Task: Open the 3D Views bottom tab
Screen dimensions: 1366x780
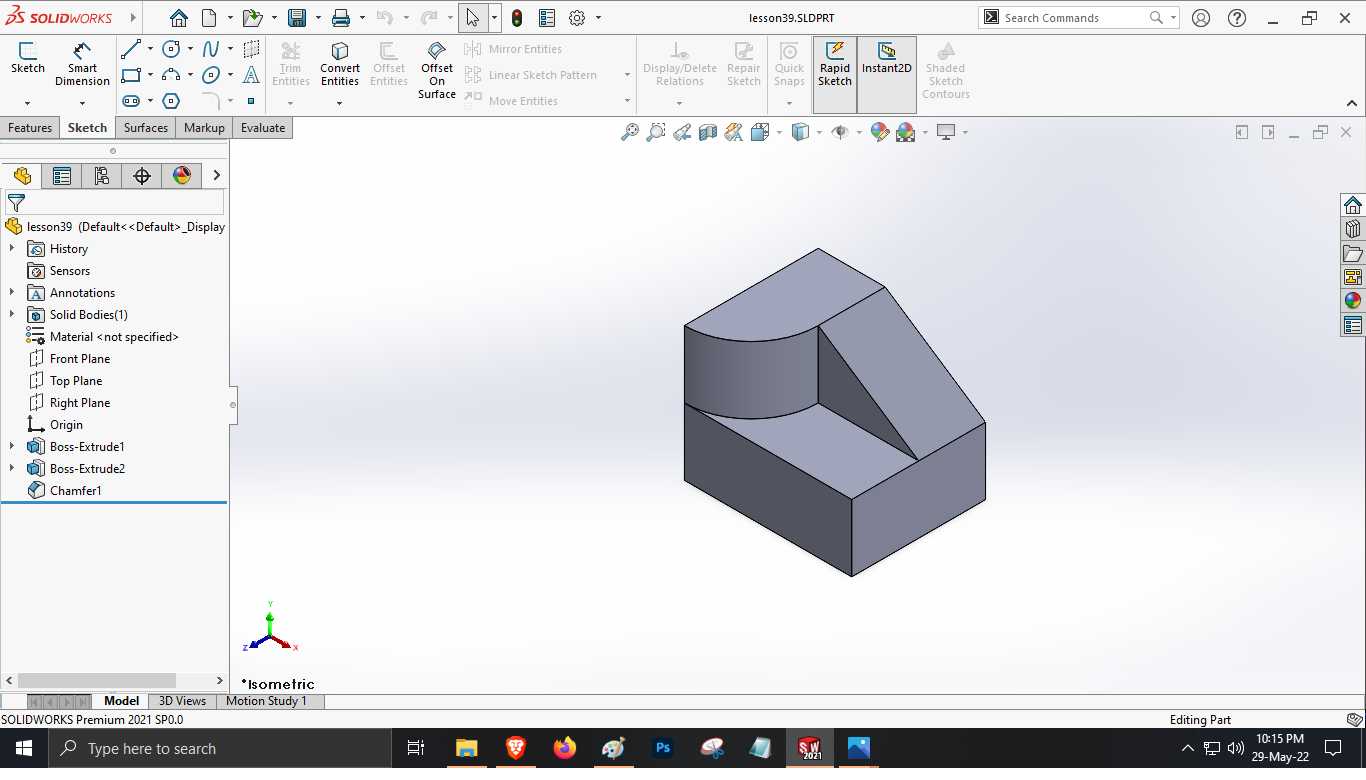Action: (182, 701)
